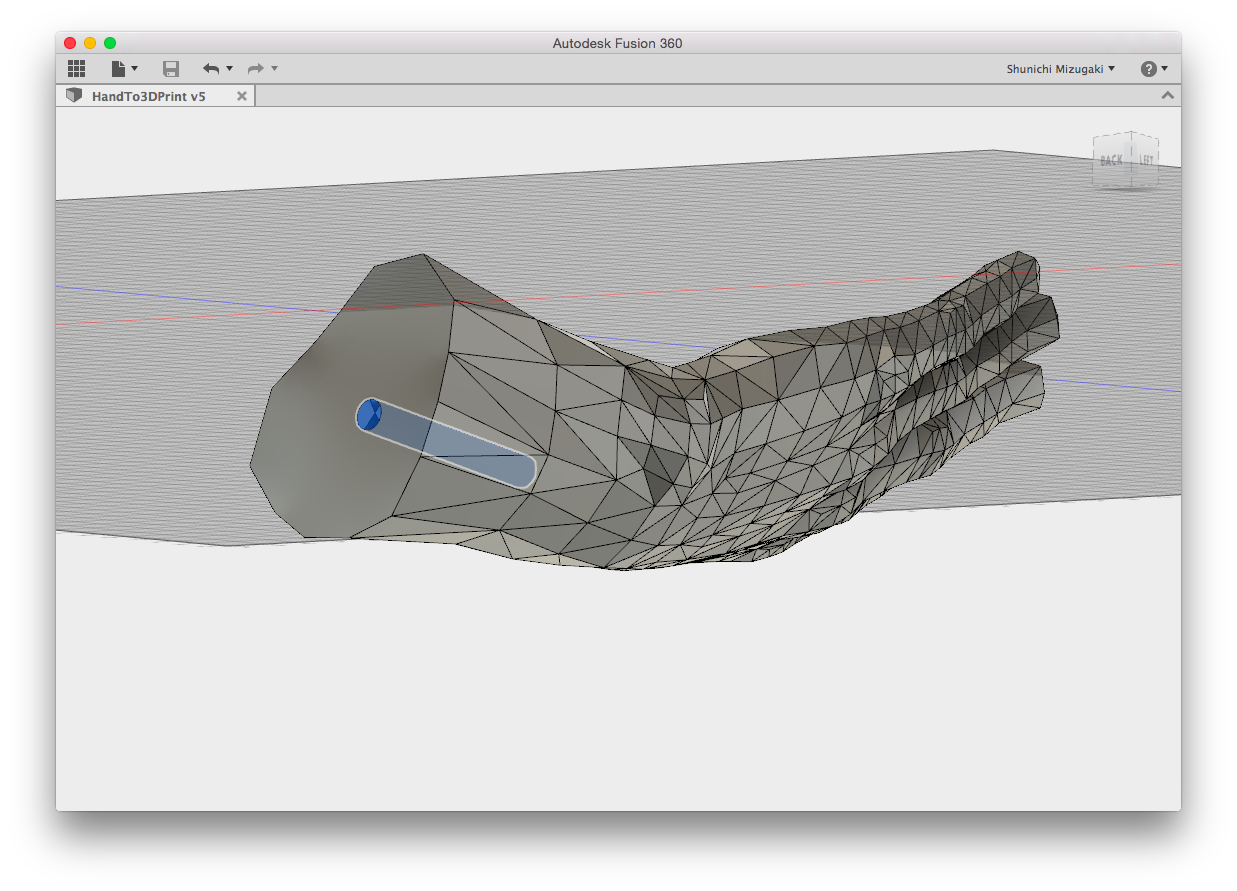Collapse the toolbar with the chevron
Viewport: 1237px width, 891px height.
coord(1166,96)
